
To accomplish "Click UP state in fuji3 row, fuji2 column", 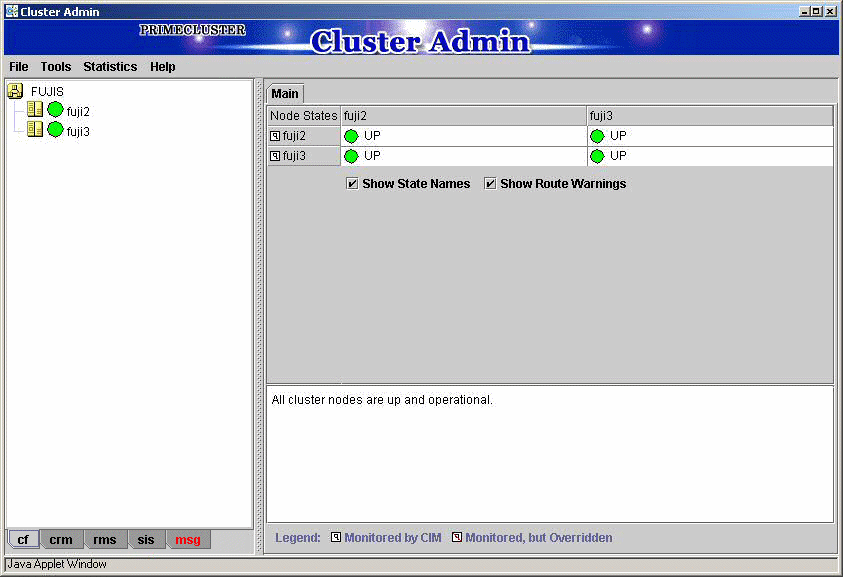I will (x=372, y=156).
